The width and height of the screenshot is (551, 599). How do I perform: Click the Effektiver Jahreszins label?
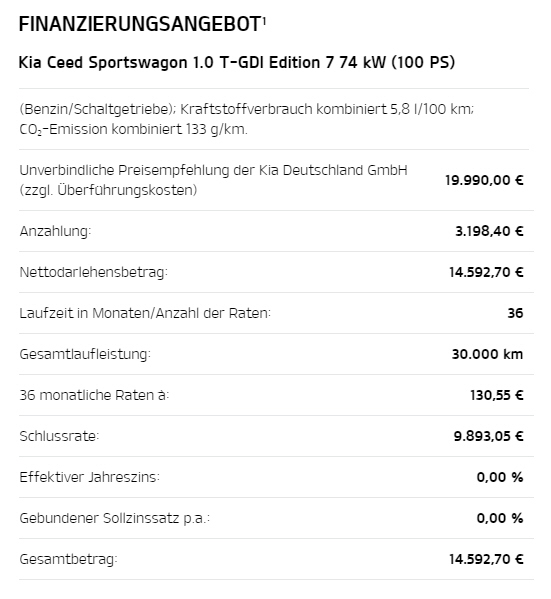[89, 477]
